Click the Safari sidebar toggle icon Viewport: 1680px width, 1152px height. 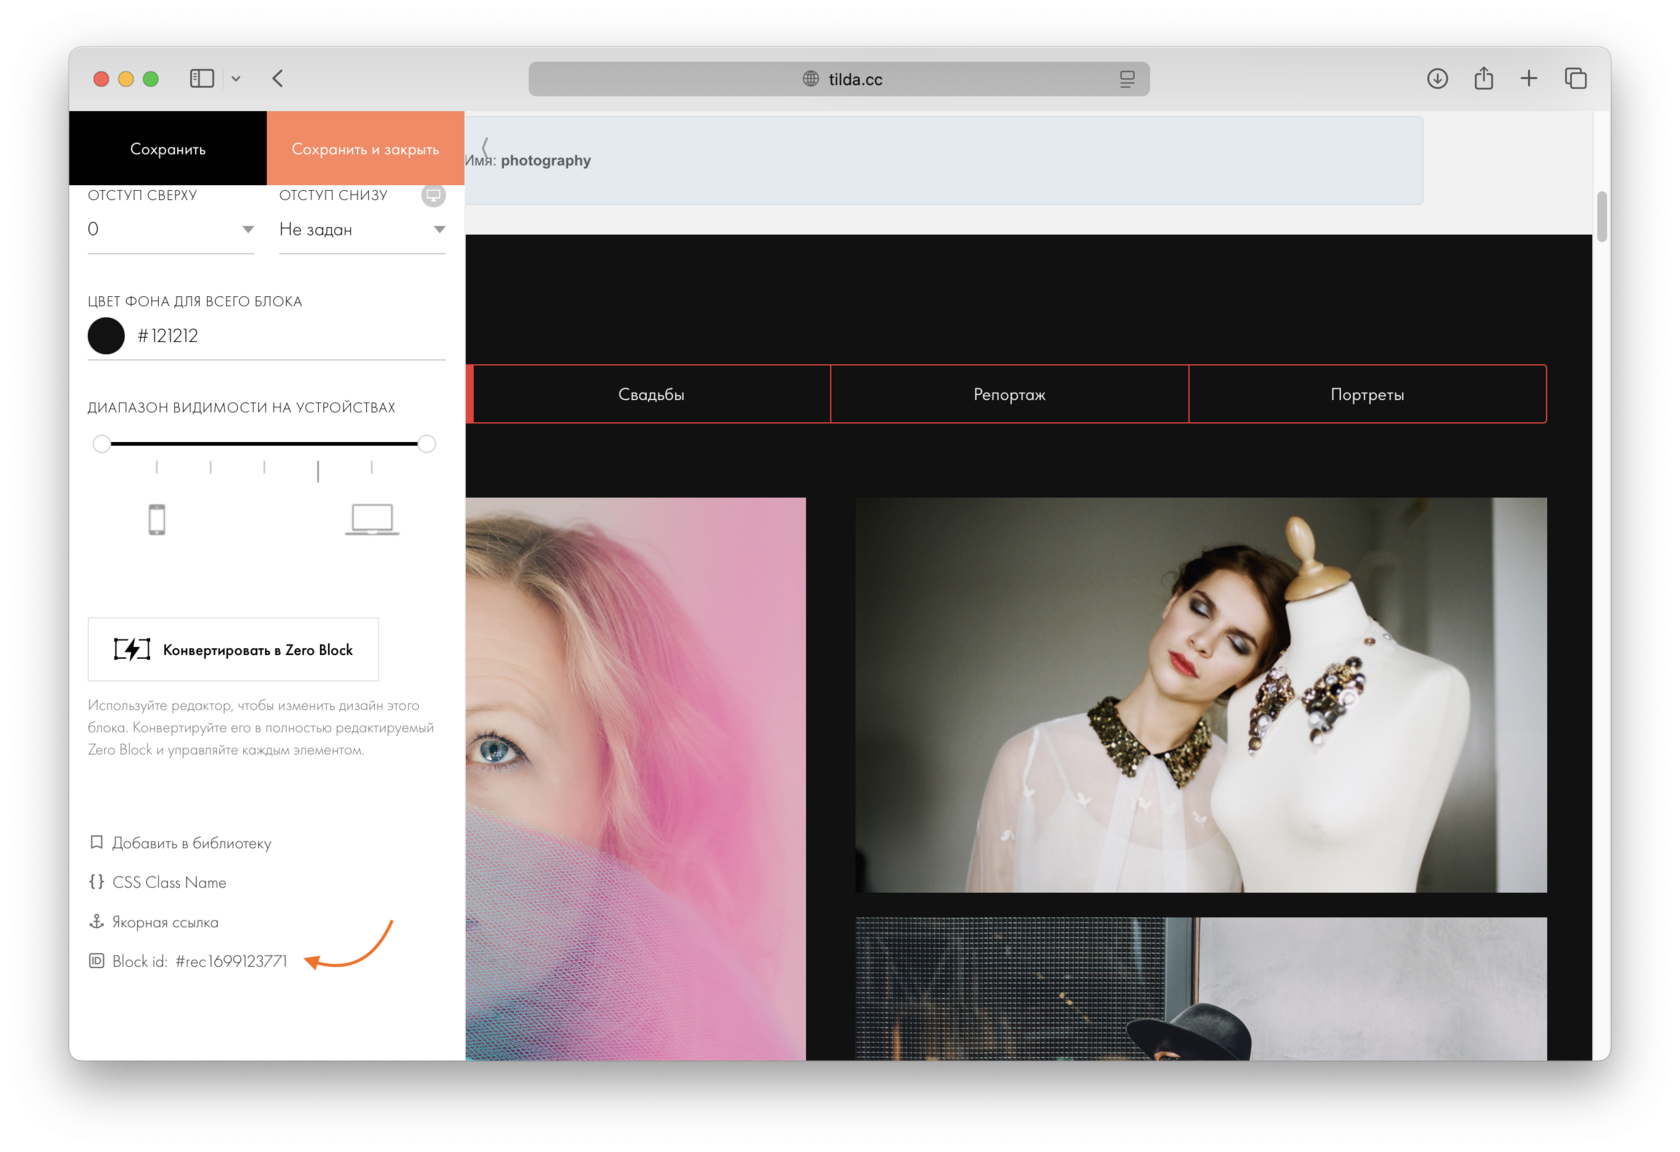pyautogui.click(x=202, y=78)
